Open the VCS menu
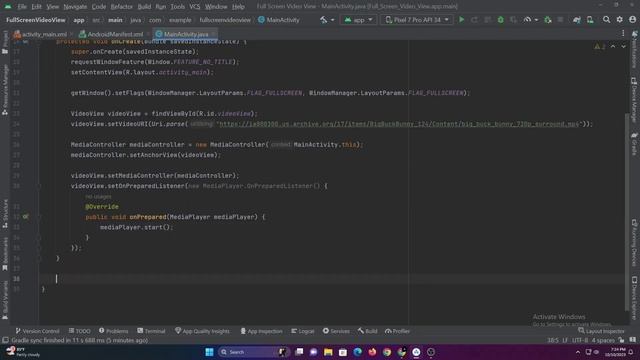The height and width of the screenshot is (360, 640). 195,7
